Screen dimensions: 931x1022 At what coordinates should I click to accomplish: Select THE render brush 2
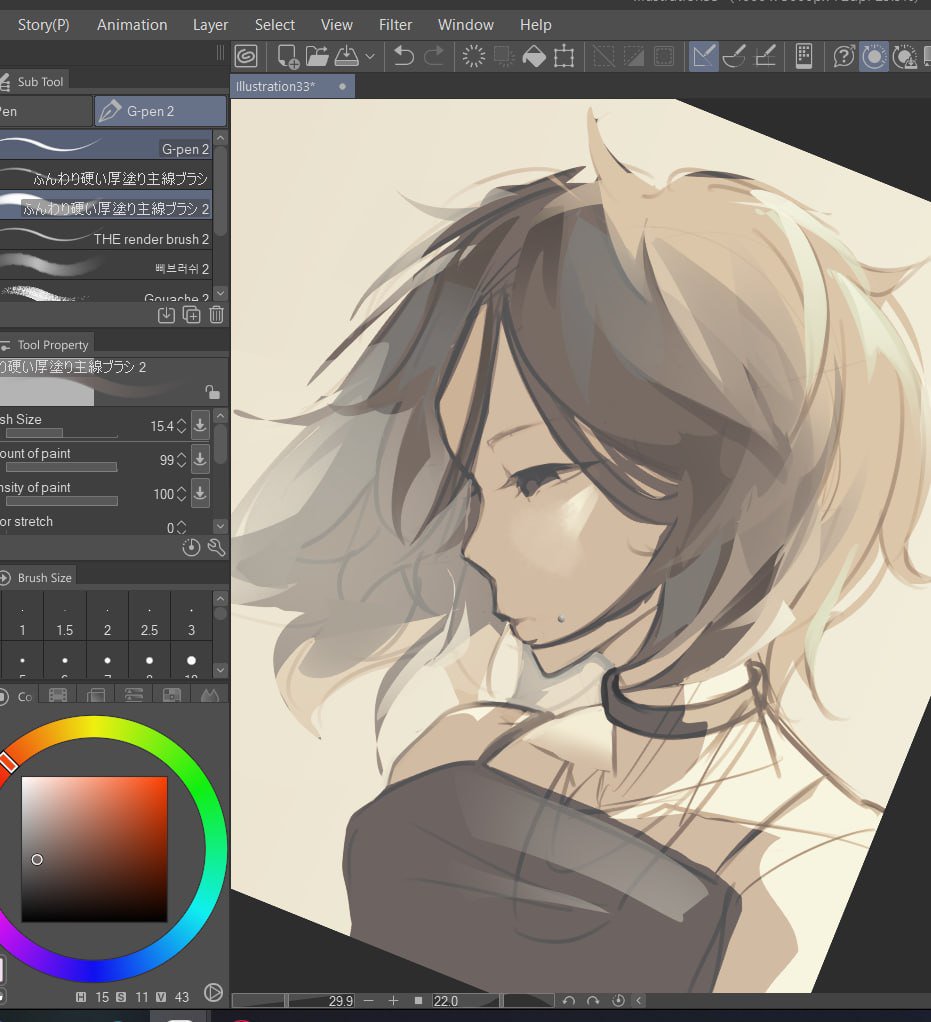point(106,236)
